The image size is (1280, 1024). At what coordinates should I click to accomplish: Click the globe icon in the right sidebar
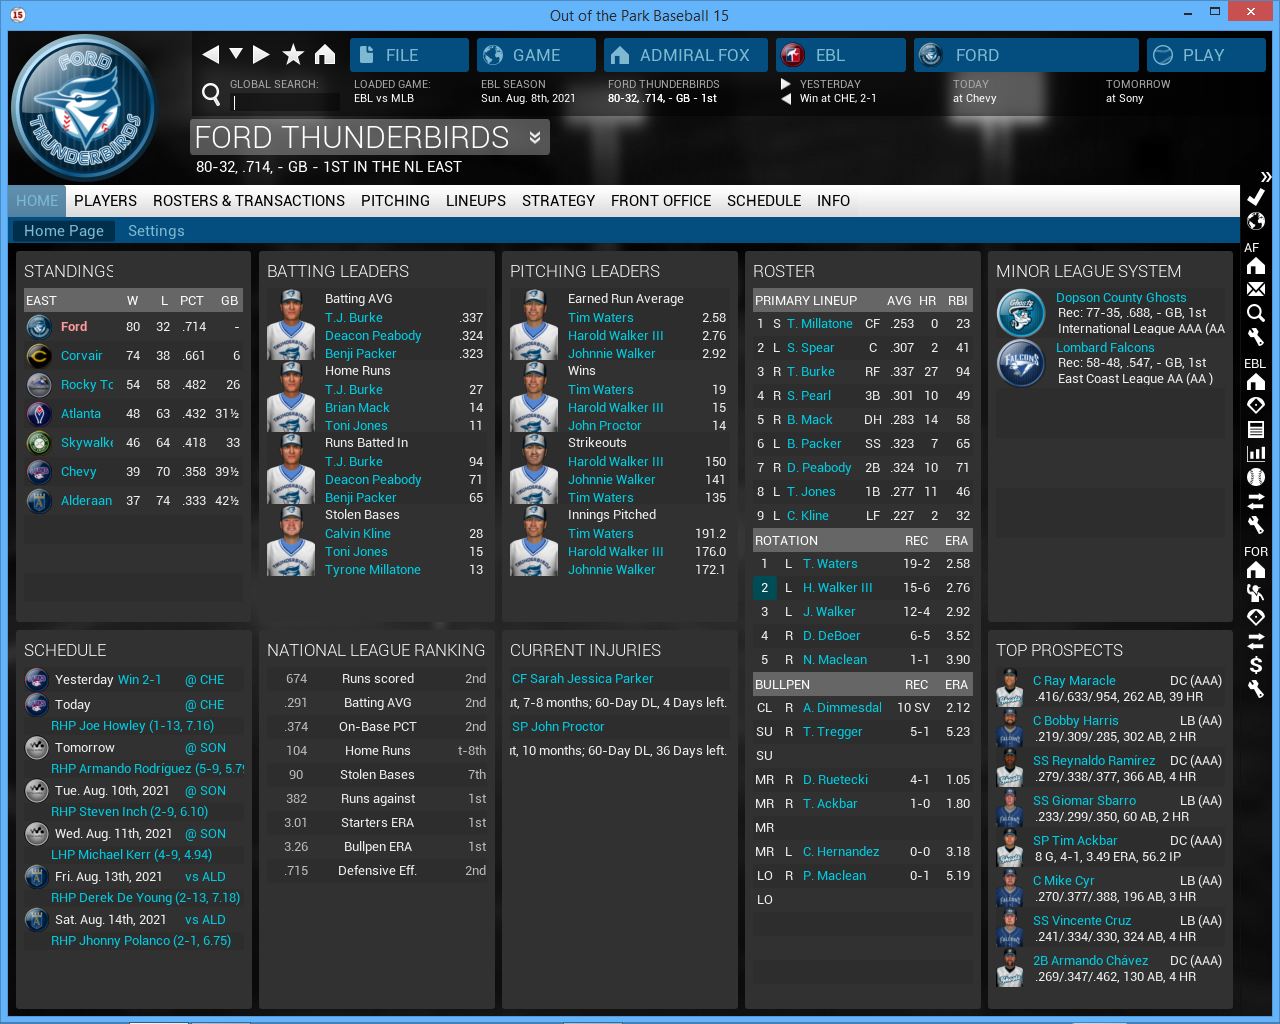tap(1256, 221)
